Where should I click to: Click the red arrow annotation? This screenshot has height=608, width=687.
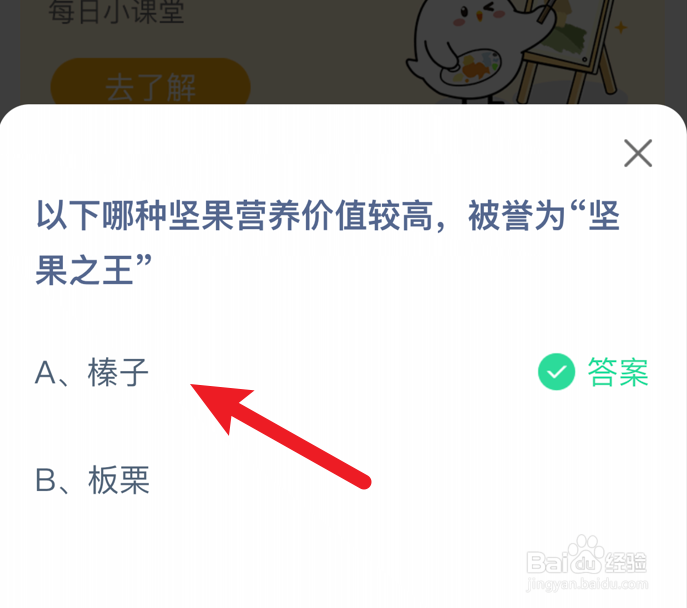click(280, 436)
